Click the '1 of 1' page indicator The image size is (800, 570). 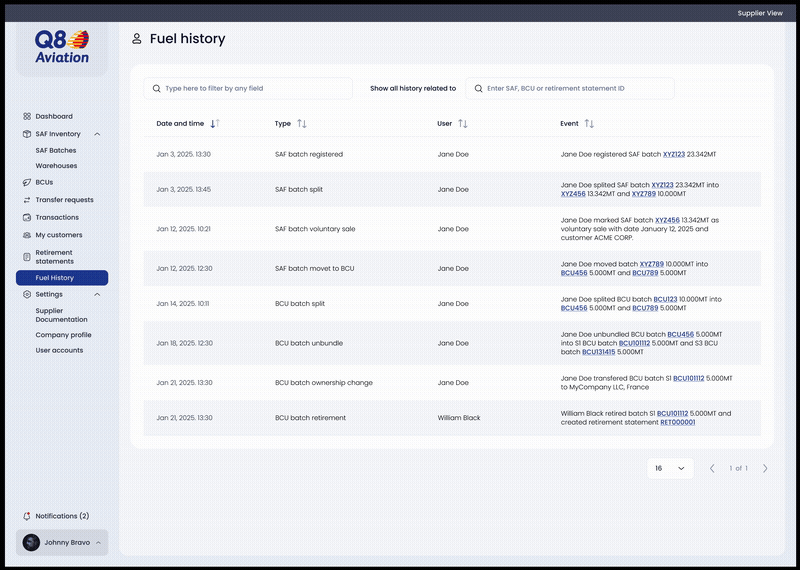tap(738, 468)
